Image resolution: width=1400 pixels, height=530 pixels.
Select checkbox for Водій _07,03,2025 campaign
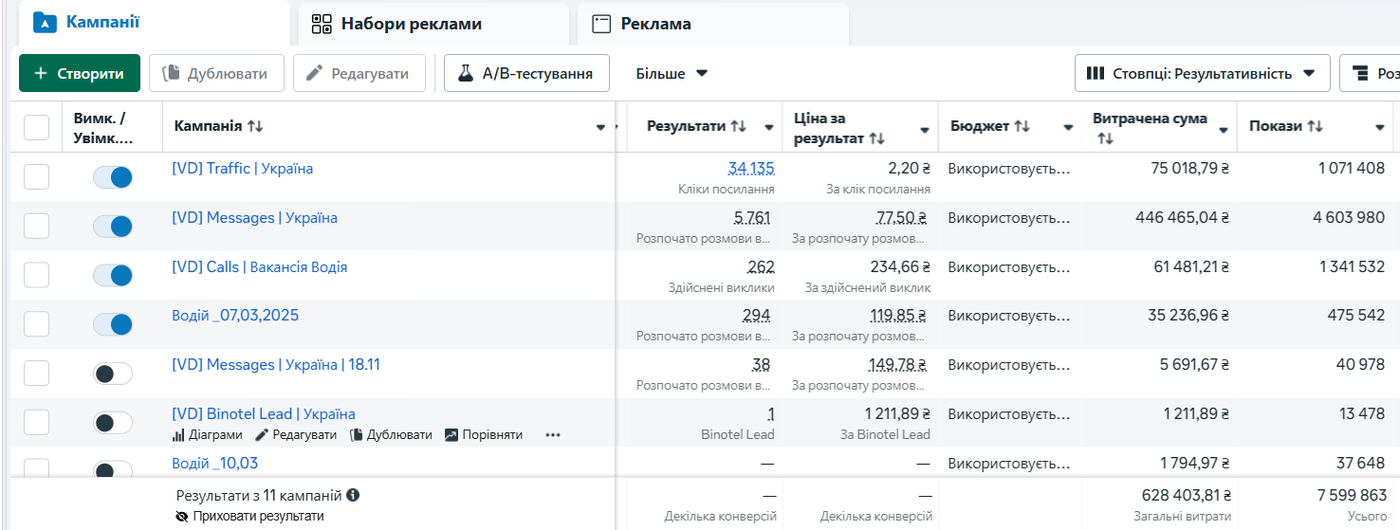point(36,324)
